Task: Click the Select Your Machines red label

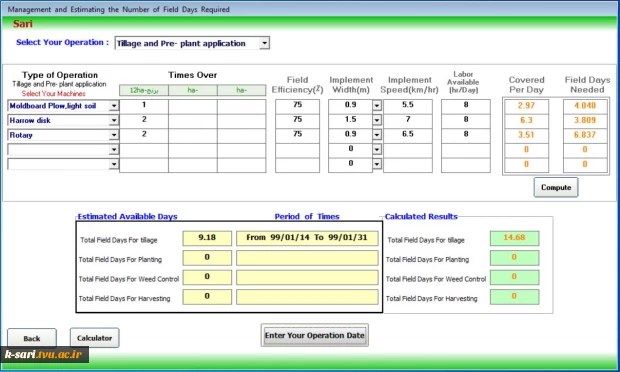Action: pyautogui.click(x=53, y=94)
